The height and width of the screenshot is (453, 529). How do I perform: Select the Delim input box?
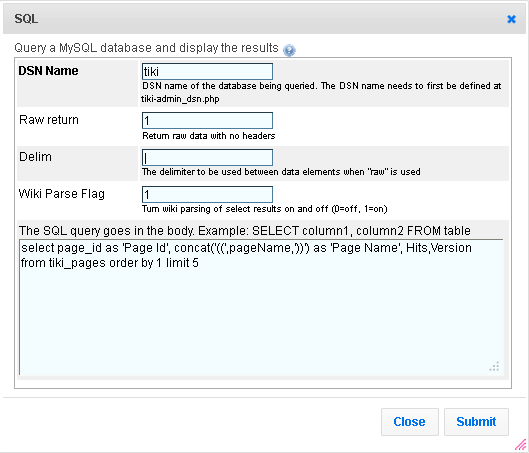click(207, 158)
